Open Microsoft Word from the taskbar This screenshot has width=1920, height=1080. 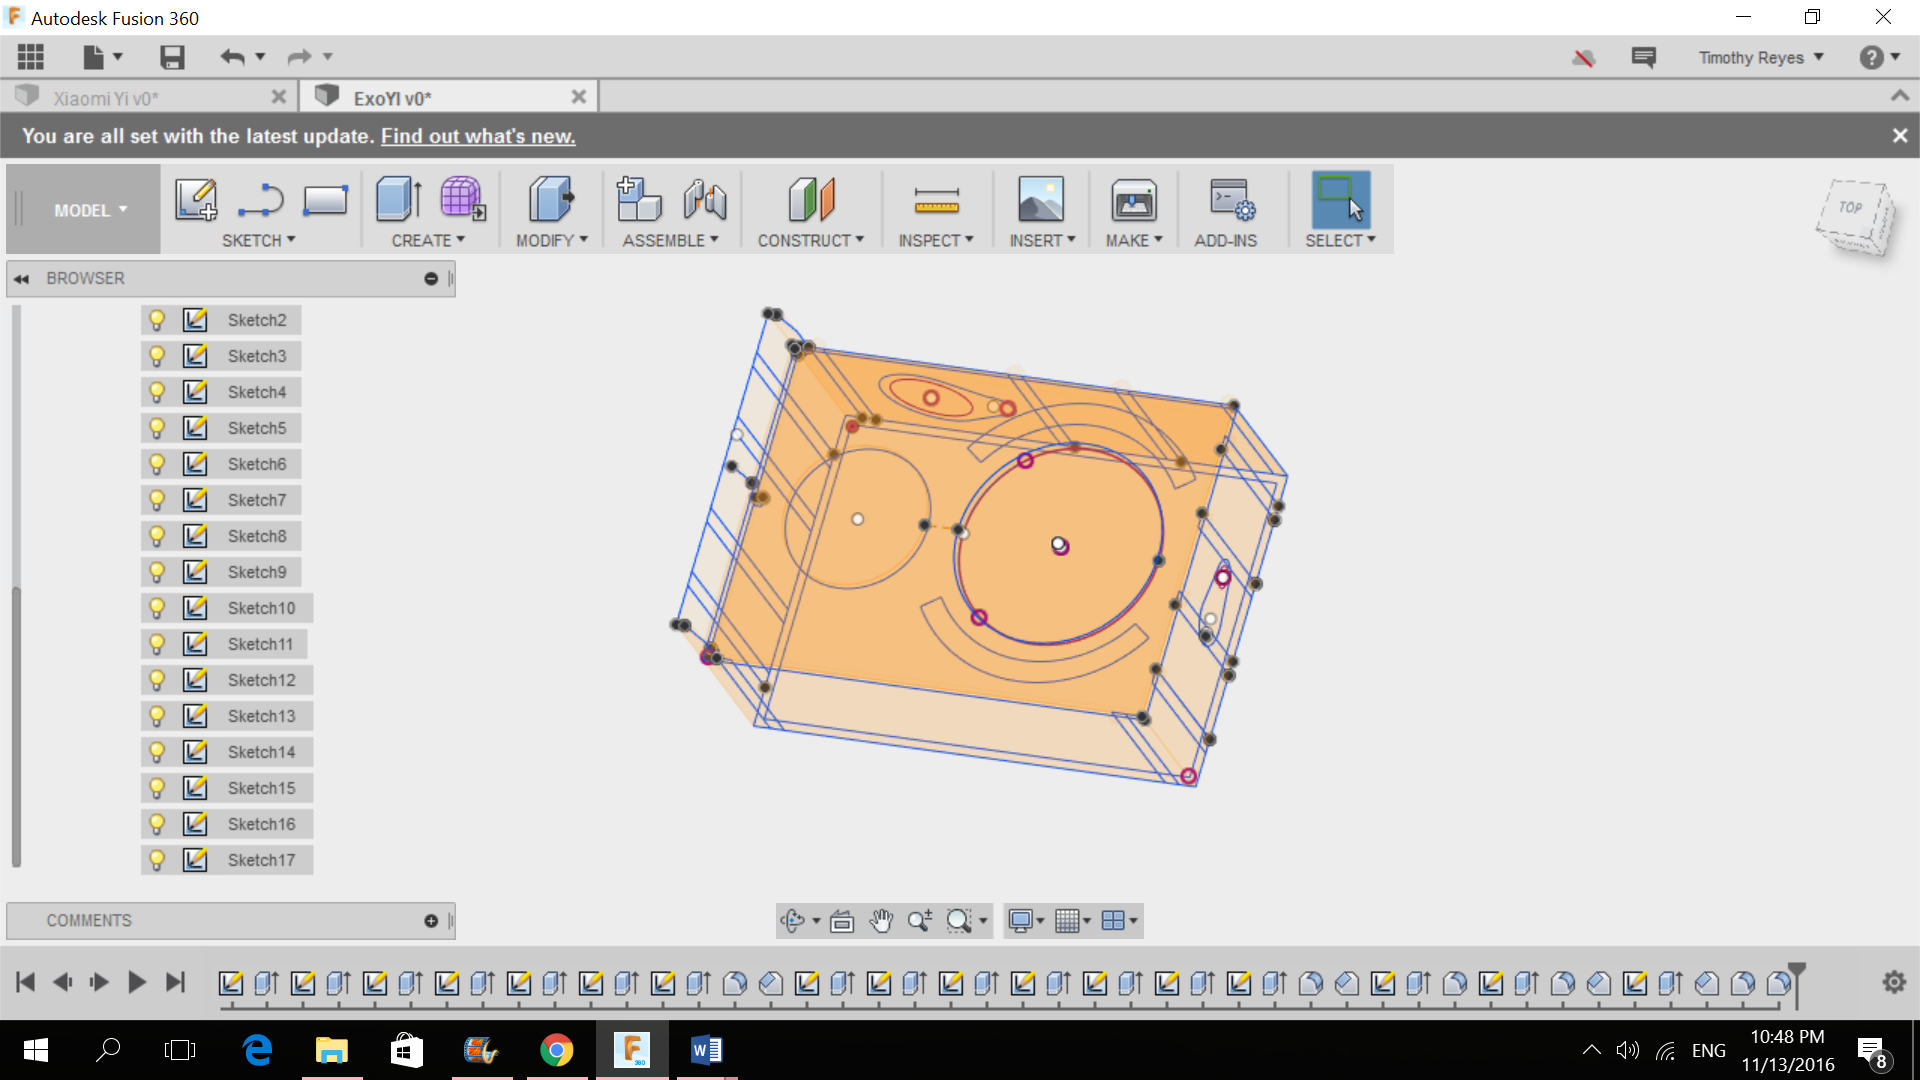pyautogui.click(x=706, y=1050)
